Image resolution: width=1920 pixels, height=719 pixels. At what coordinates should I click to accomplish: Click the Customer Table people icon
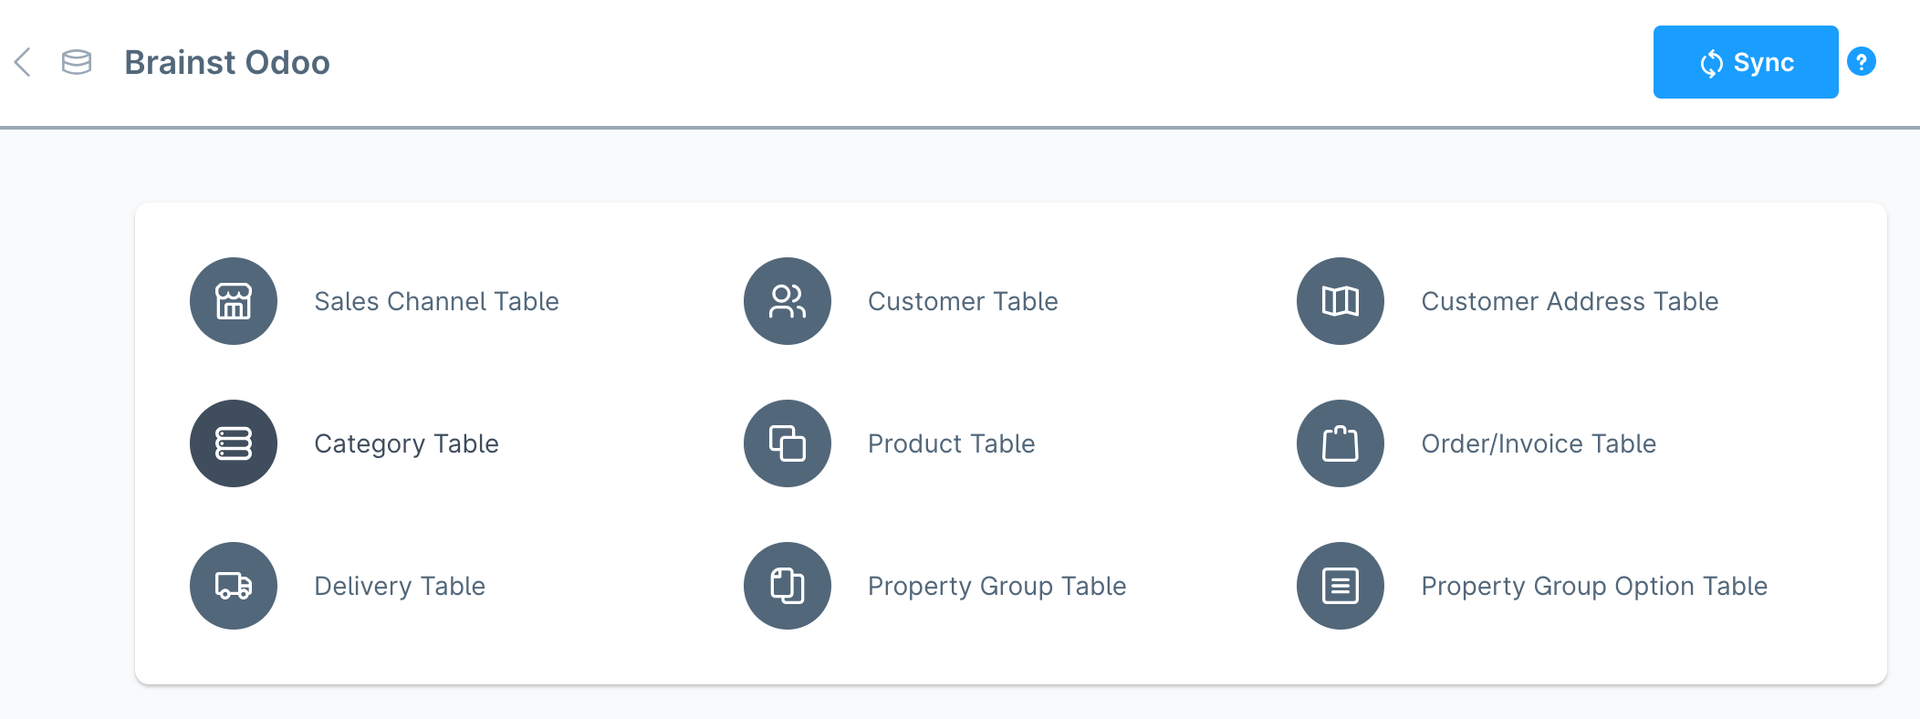[x=787, y=301]
